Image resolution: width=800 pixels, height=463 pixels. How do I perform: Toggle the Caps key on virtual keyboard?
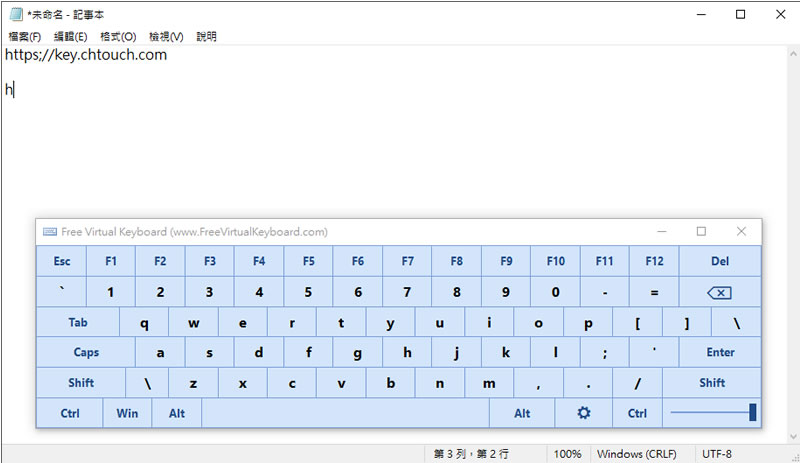pyautogui.click(x=86, y=352)
